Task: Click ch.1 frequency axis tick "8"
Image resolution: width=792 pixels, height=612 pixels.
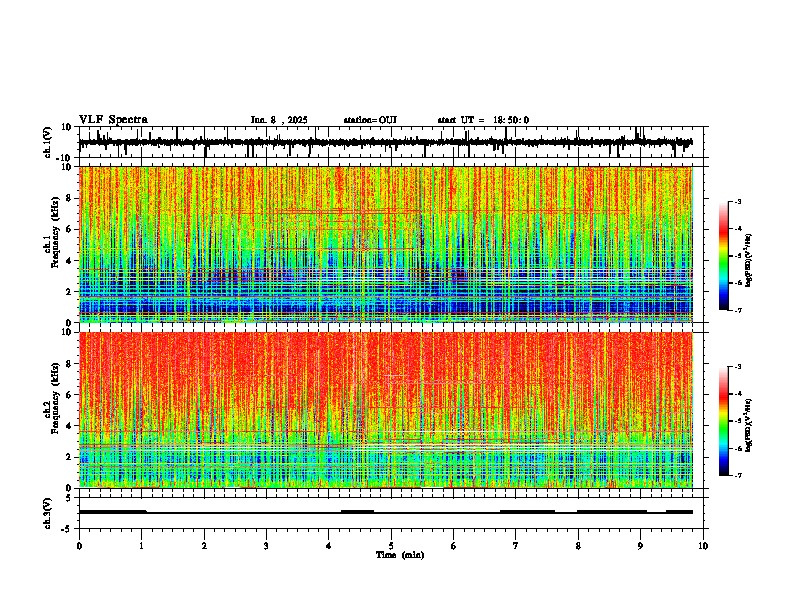Action: click(70, 198)
